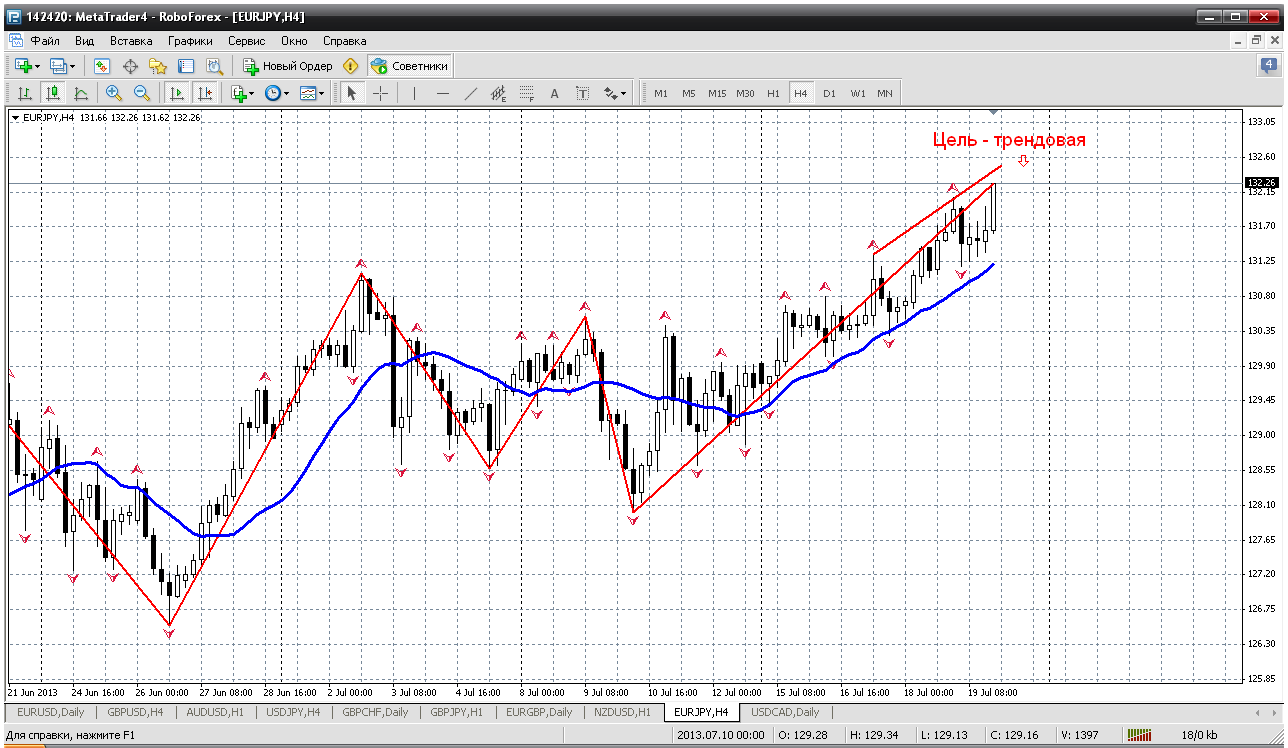1288x748 pixels.
Task: Open the Графики menu
Action: (190, 41)
